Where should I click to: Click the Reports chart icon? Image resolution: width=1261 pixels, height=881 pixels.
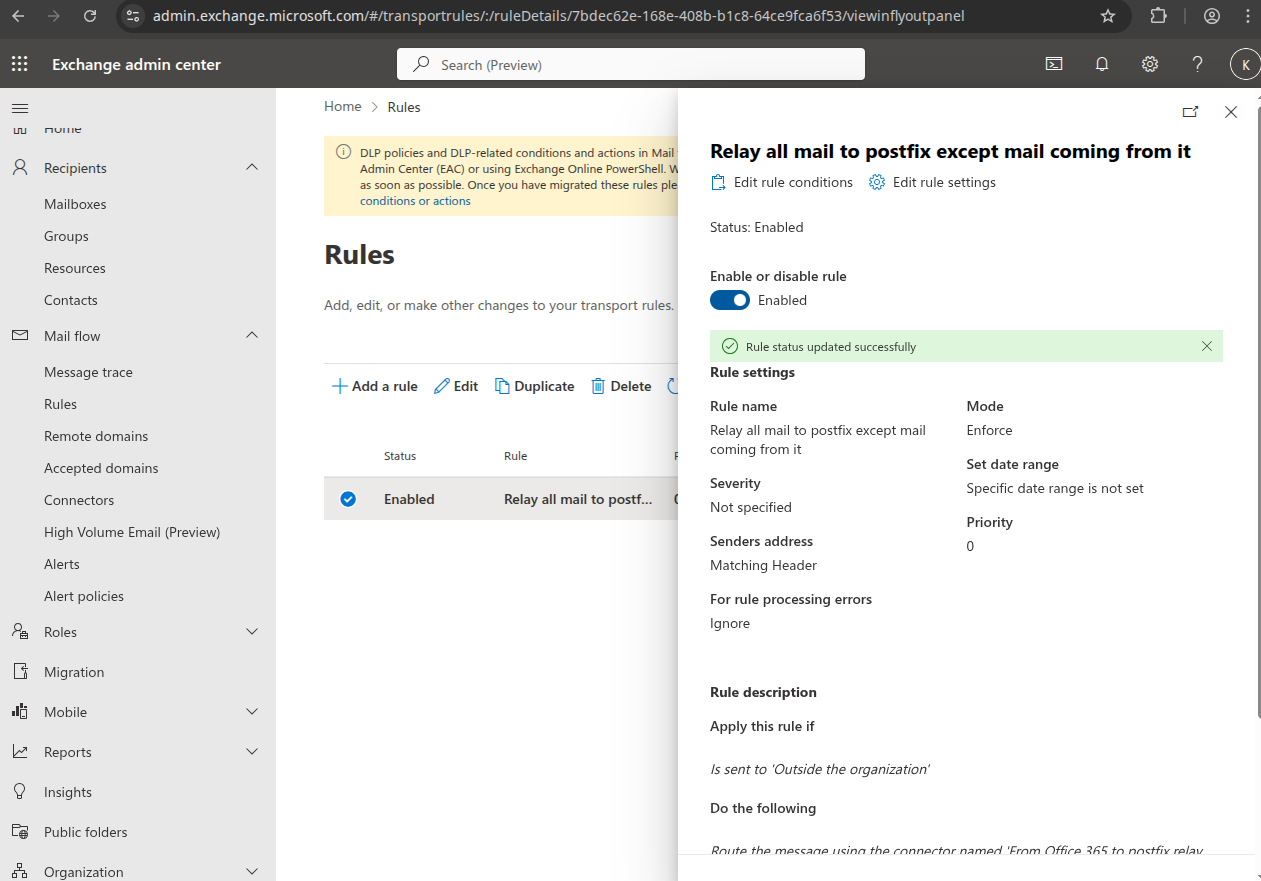pyautogui.click(x=20, y=752)
